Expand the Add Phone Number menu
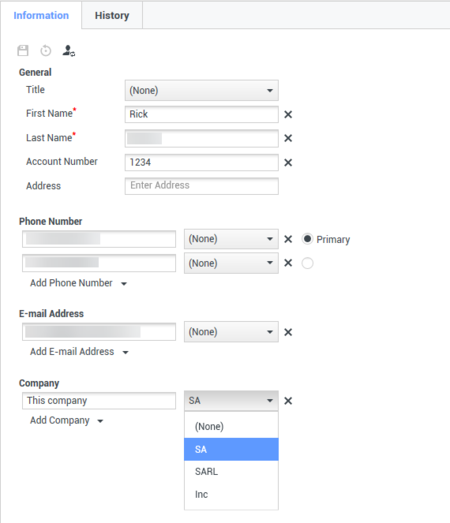 pos(78,283)
